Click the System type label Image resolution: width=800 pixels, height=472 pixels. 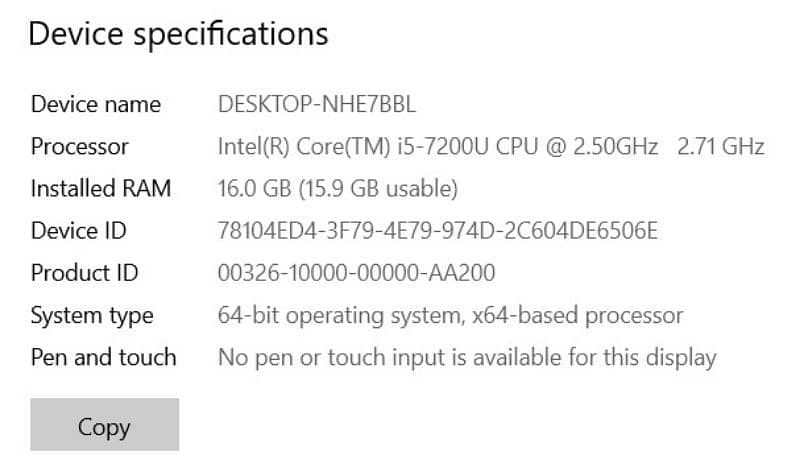click(92, 315)
